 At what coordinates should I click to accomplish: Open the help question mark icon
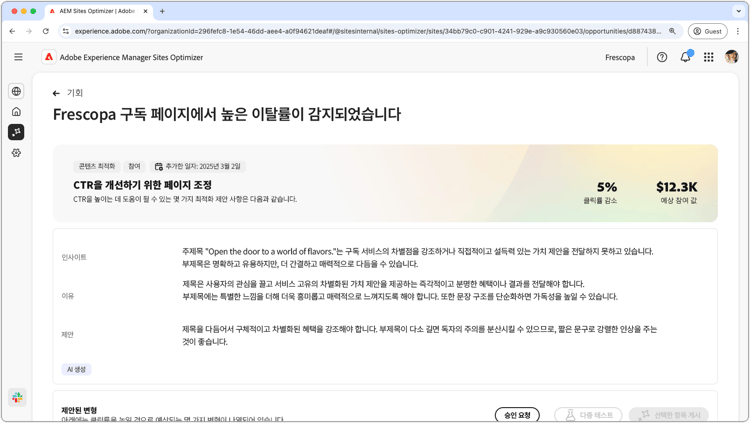point(662,57)
